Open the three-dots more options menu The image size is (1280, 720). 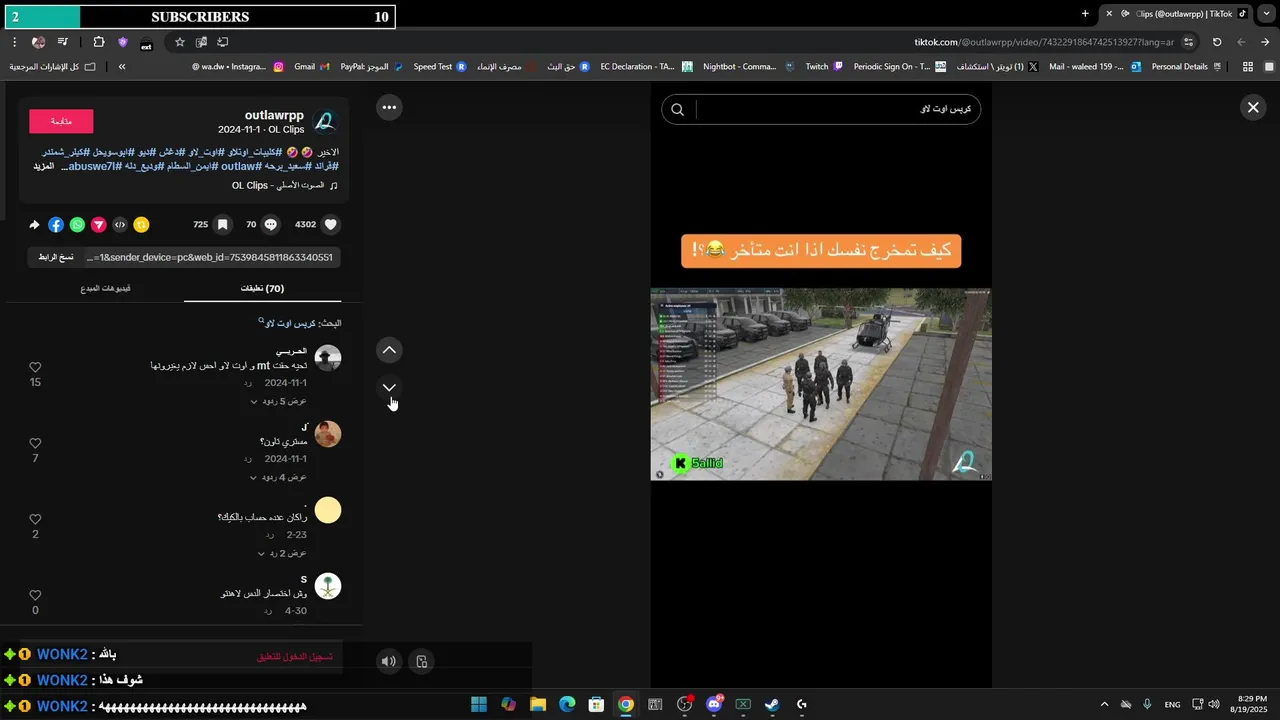(389, 107)
